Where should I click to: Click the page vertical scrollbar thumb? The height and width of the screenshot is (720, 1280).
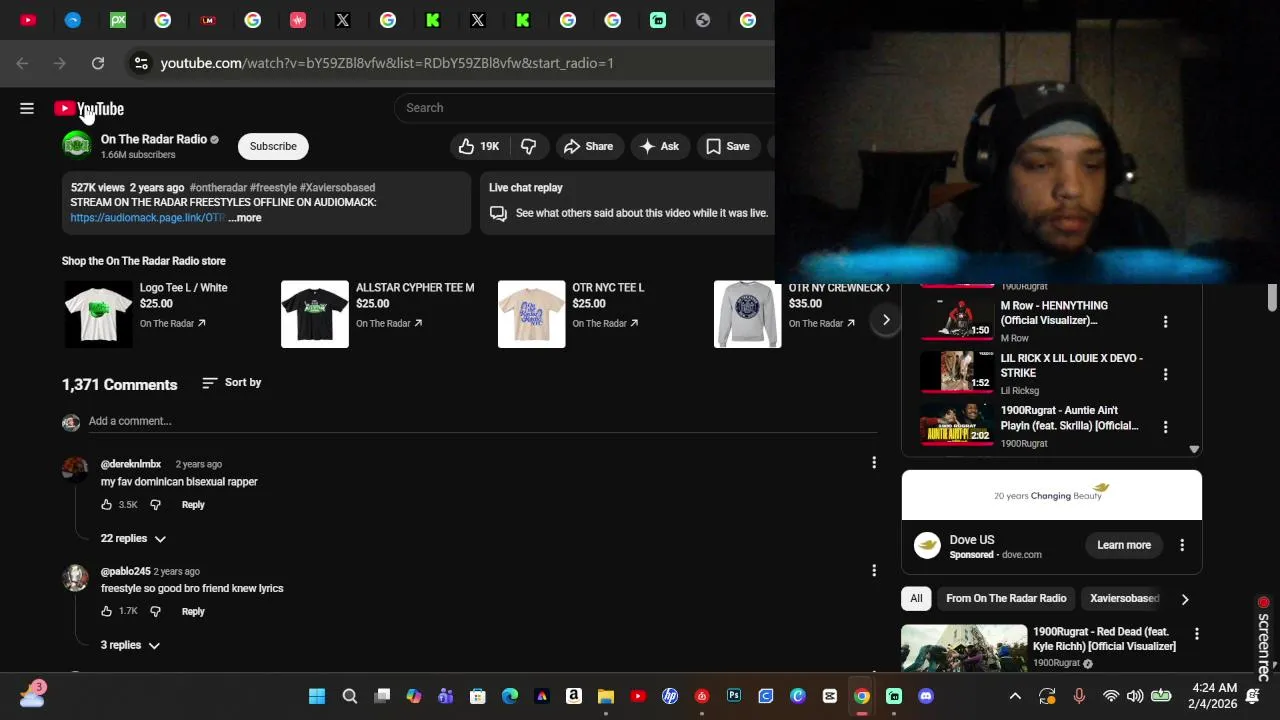pos(1272,297)
